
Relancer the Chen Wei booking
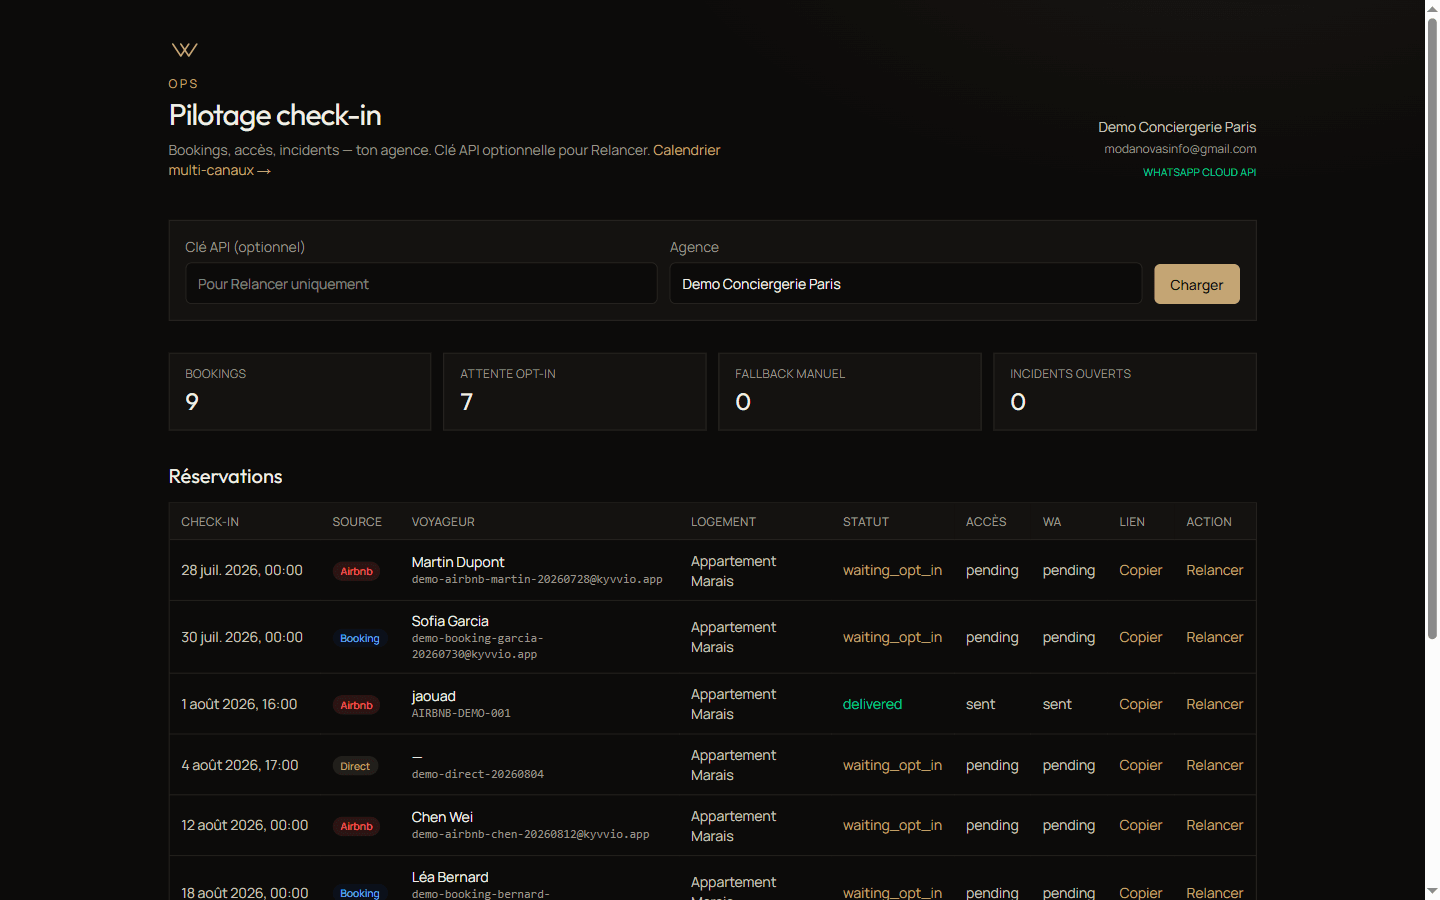tap(1214, 825)
